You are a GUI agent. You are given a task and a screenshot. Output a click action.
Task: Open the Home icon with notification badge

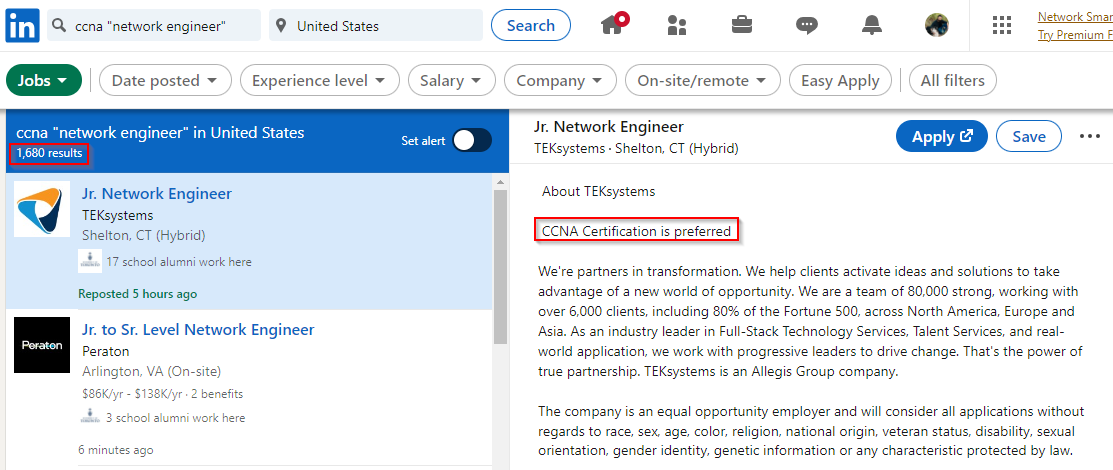[613, 25]
